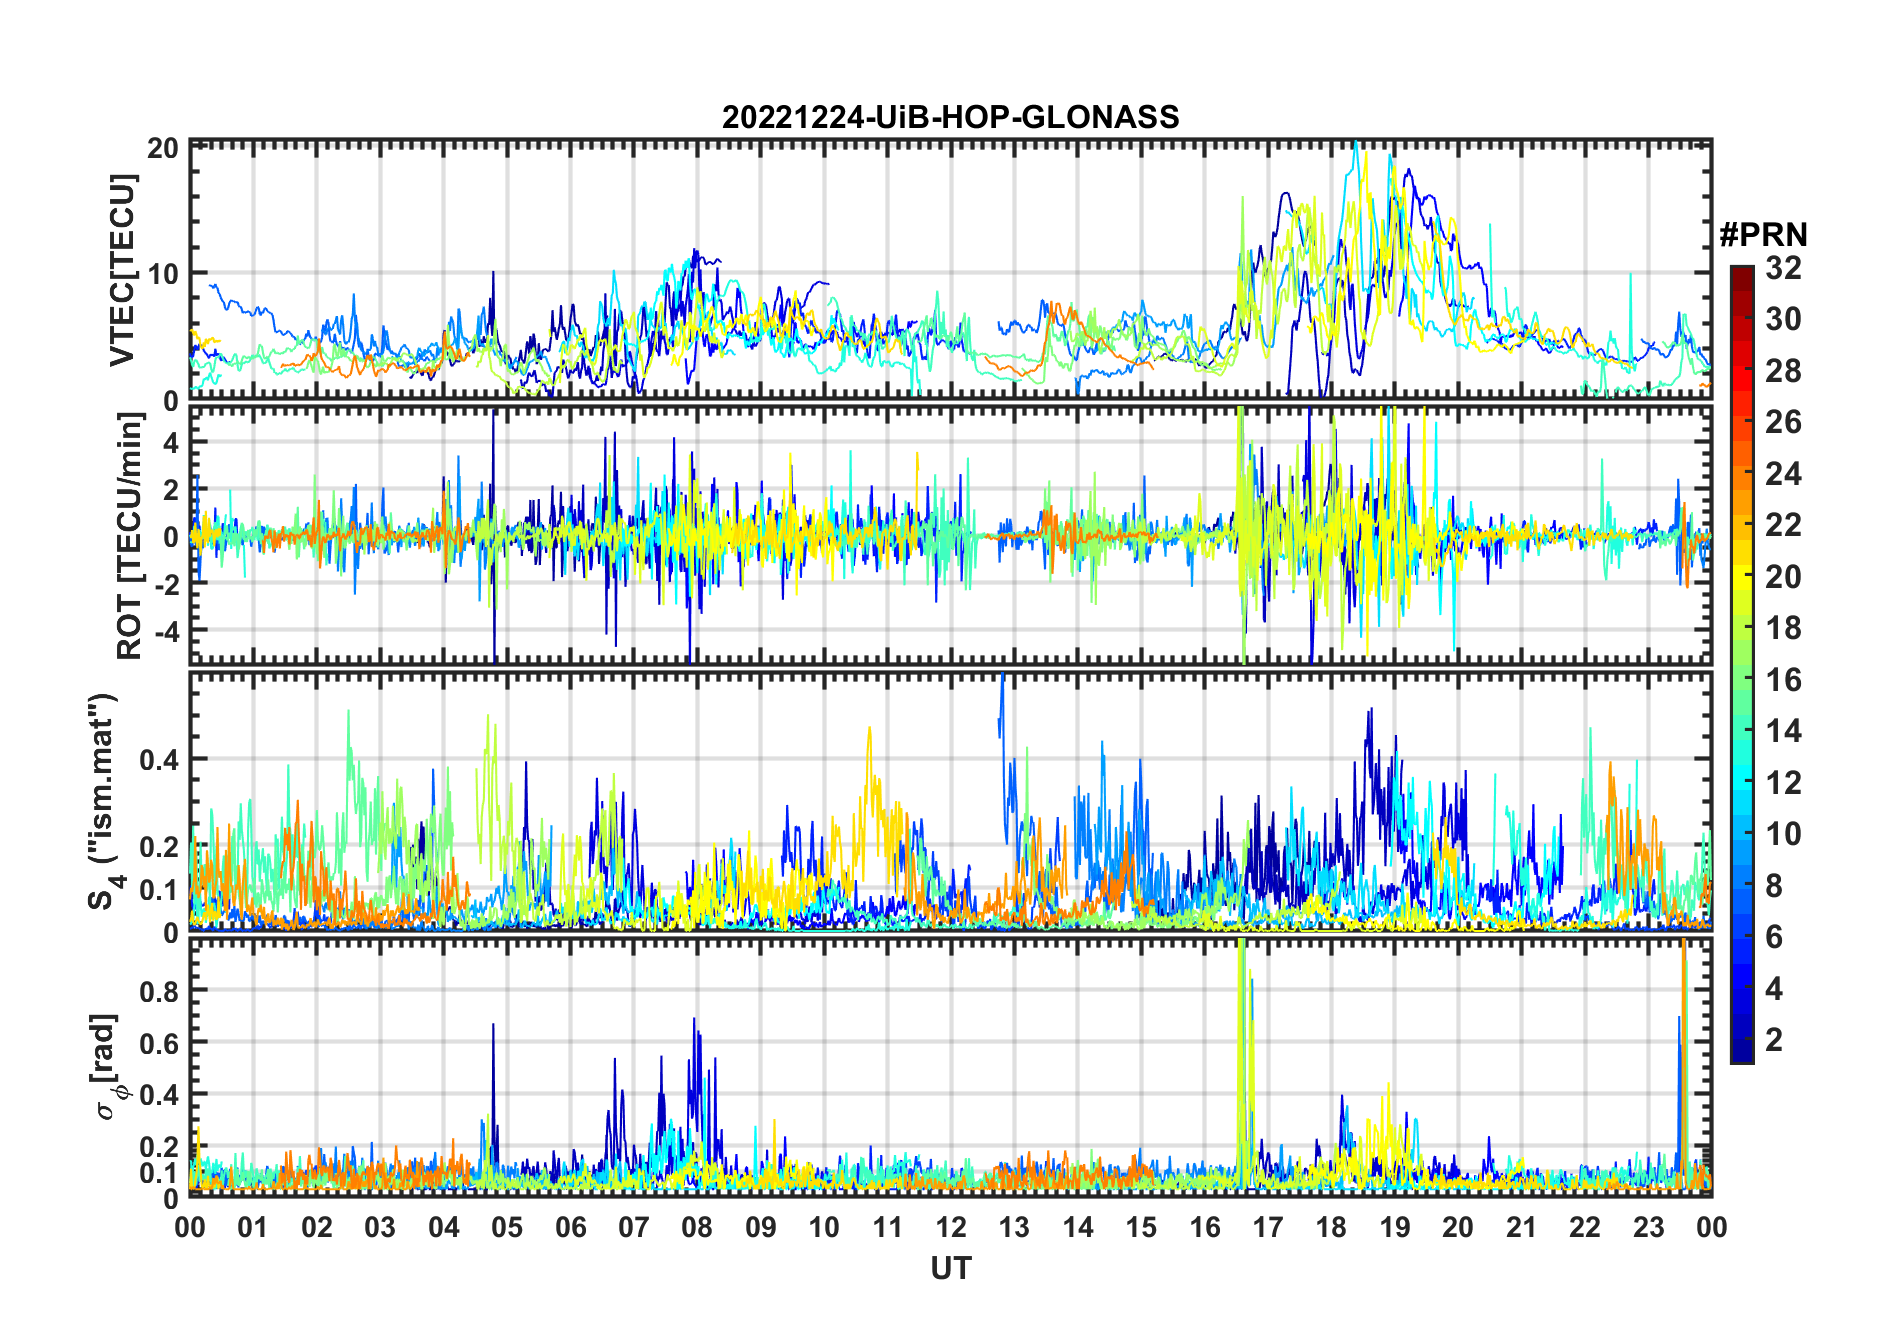The image size is (1902, 1330).
Task: Select the UT x-axis label
Action: coord(951,1268)
